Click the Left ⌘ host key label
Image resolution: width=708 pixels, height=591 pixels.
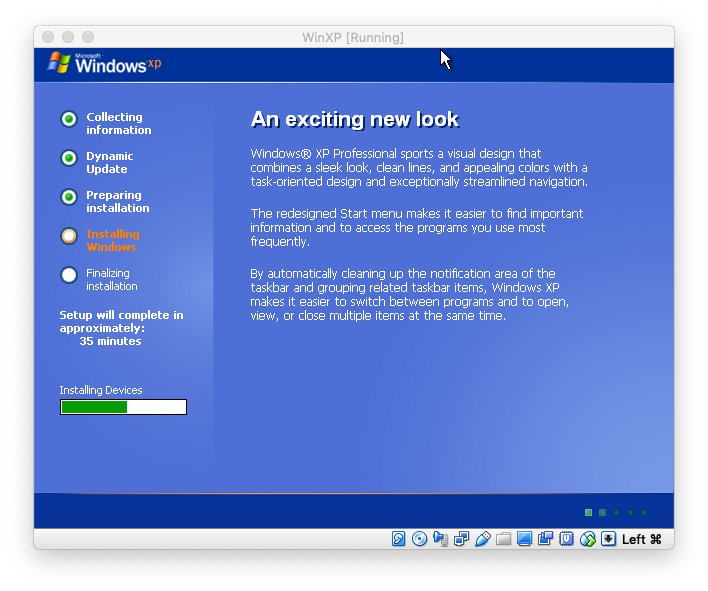(x=641, y=539)
